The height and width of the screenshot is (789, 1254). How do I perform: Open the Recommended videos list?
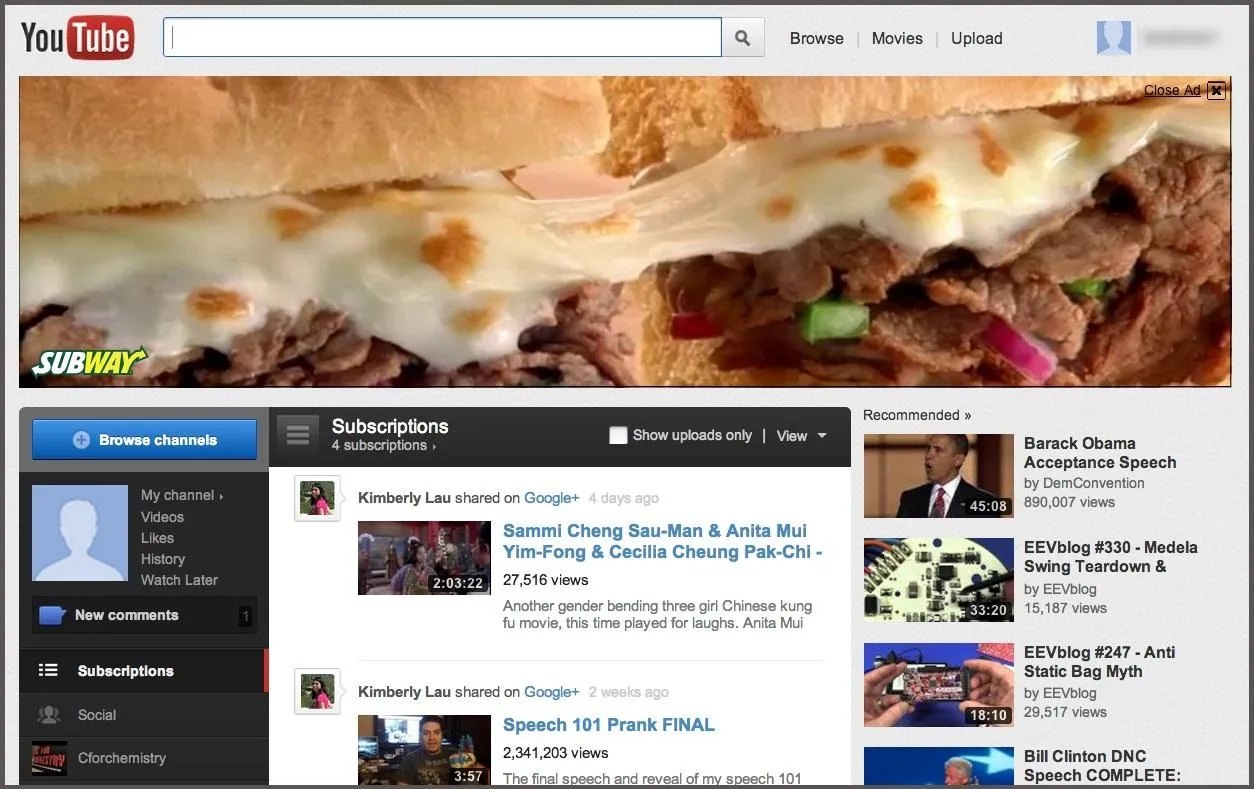[917, 415]
